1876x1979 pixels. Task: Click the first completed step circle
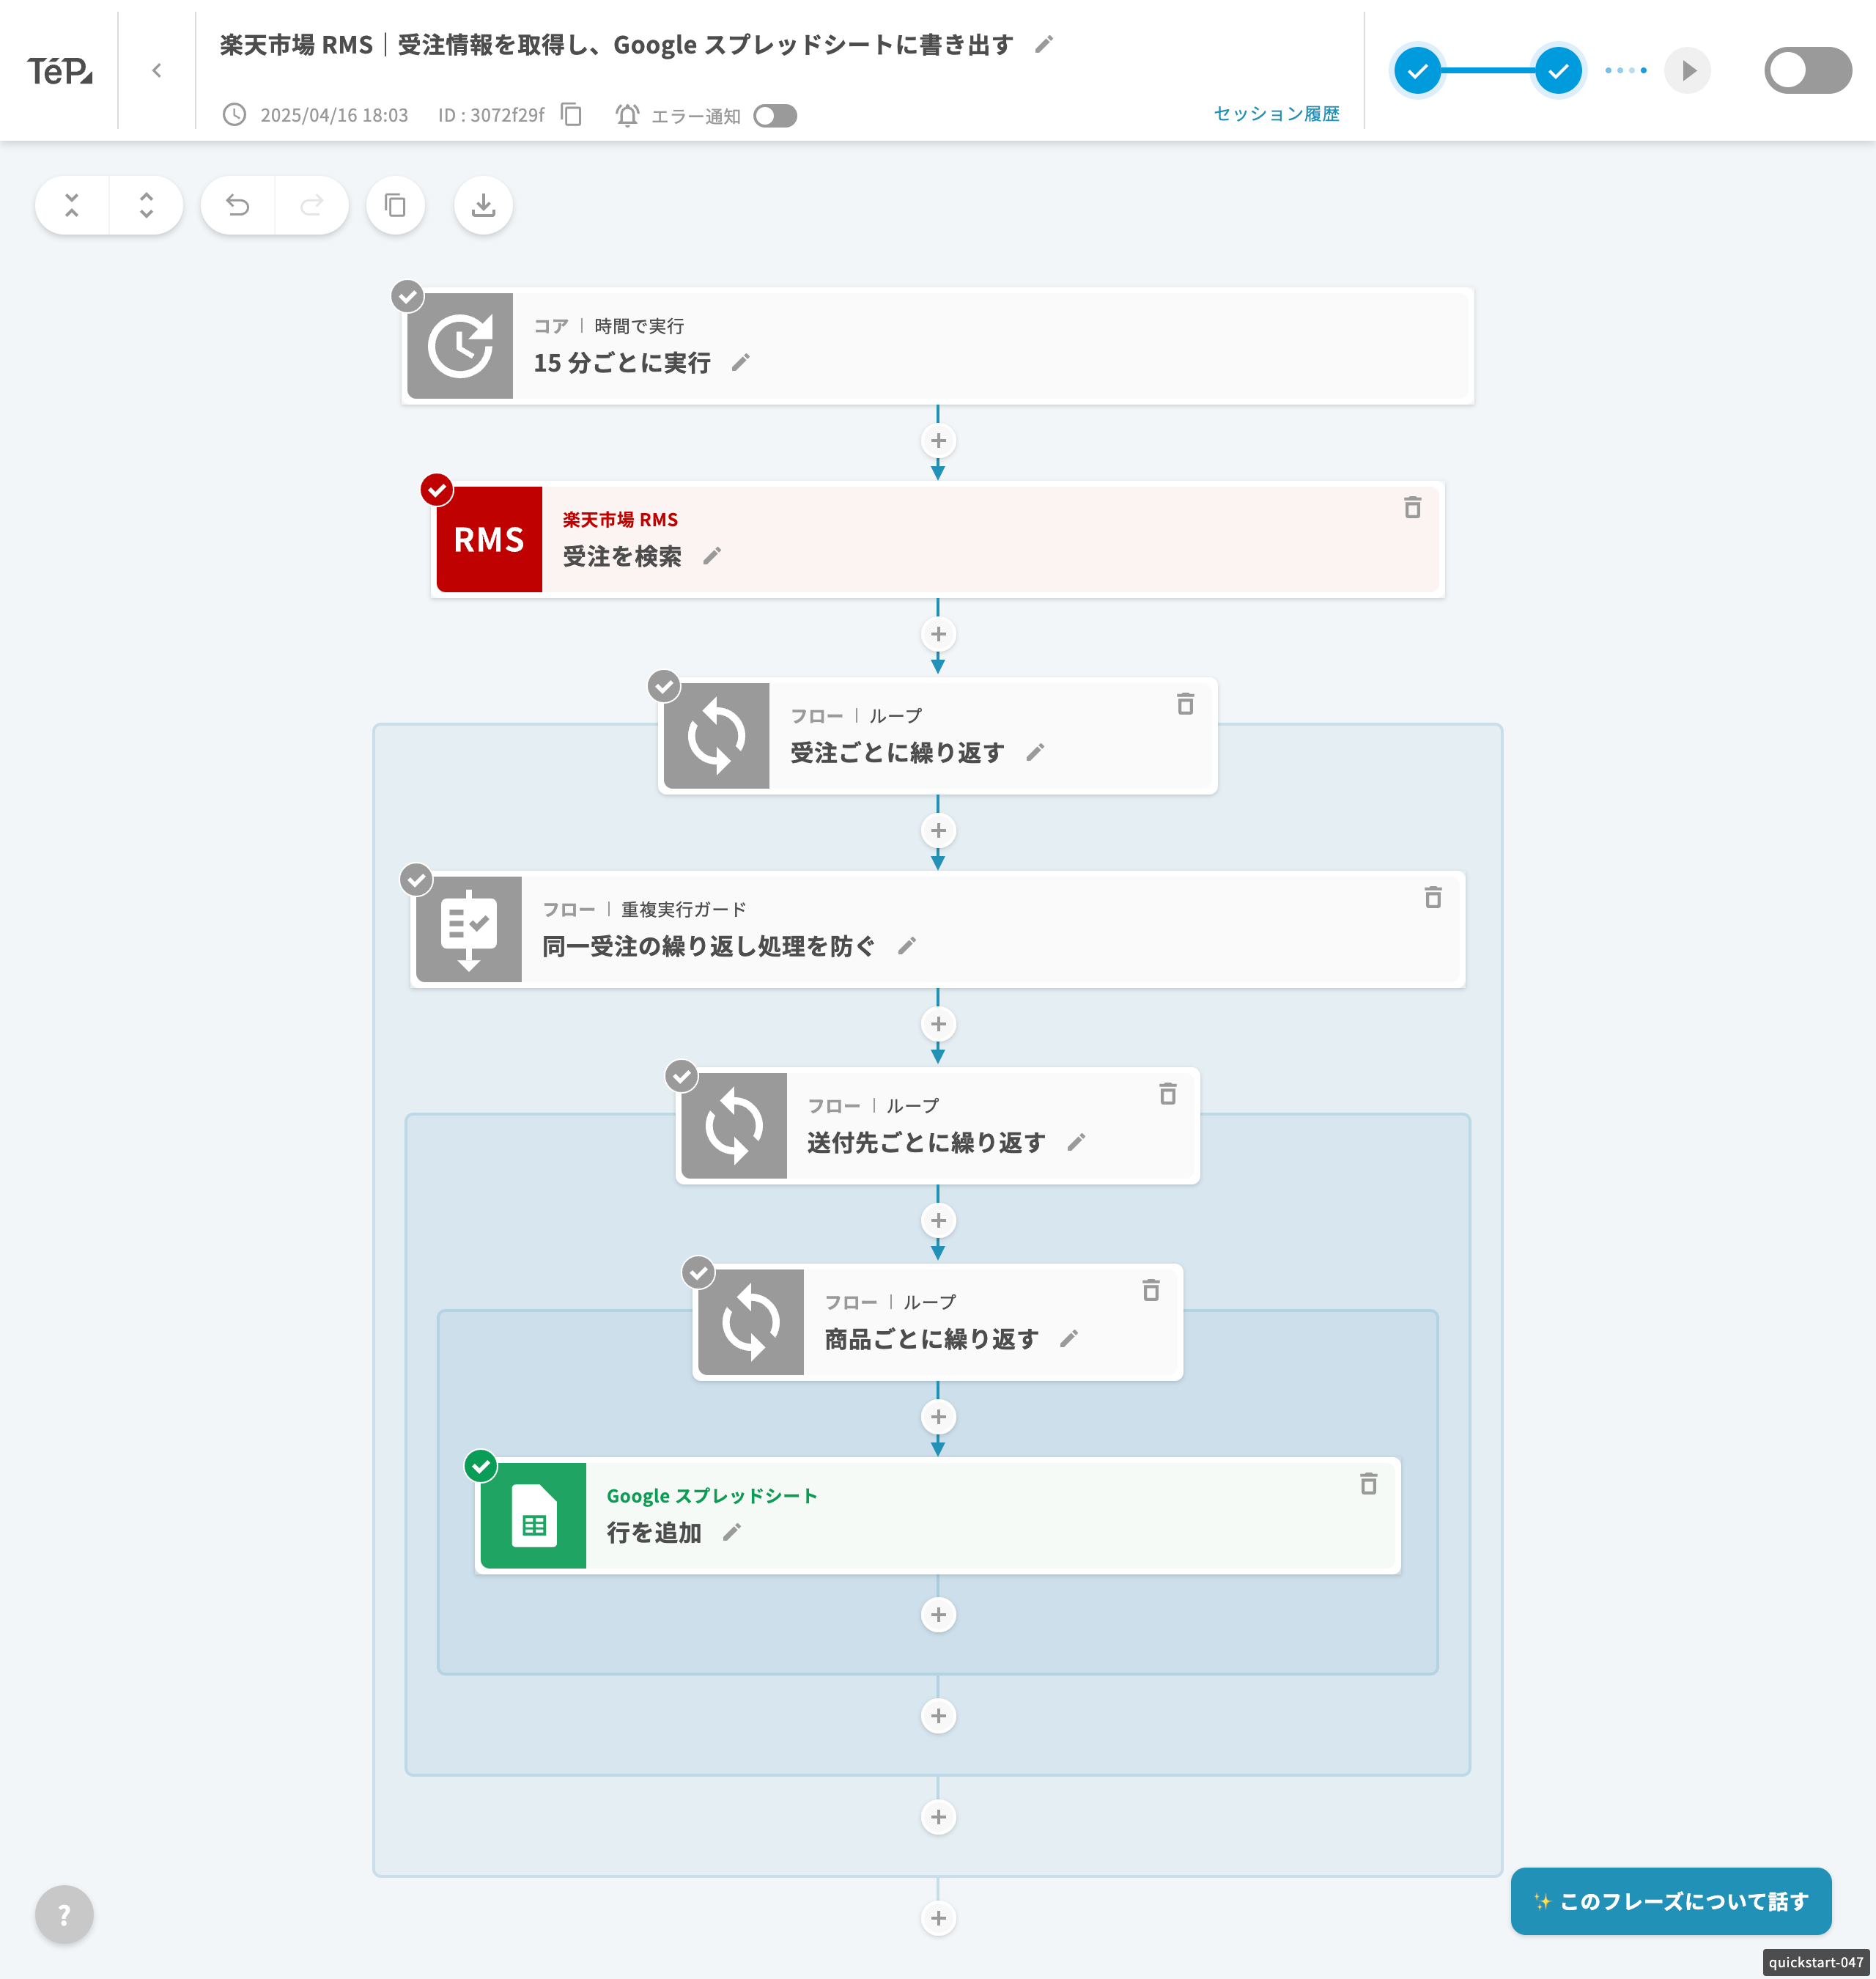click(1417, 71)
